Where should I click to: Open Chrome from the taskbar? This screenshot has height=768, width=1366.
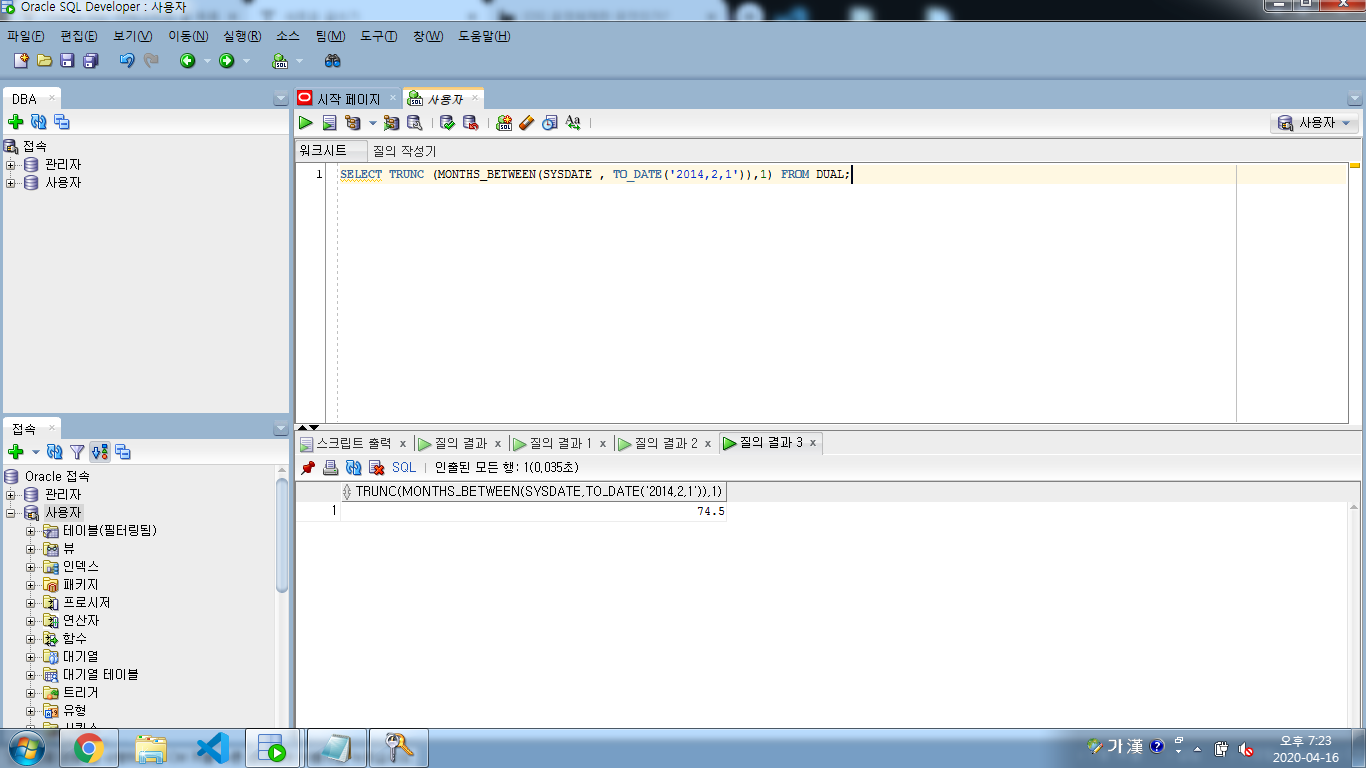(89, 747)
